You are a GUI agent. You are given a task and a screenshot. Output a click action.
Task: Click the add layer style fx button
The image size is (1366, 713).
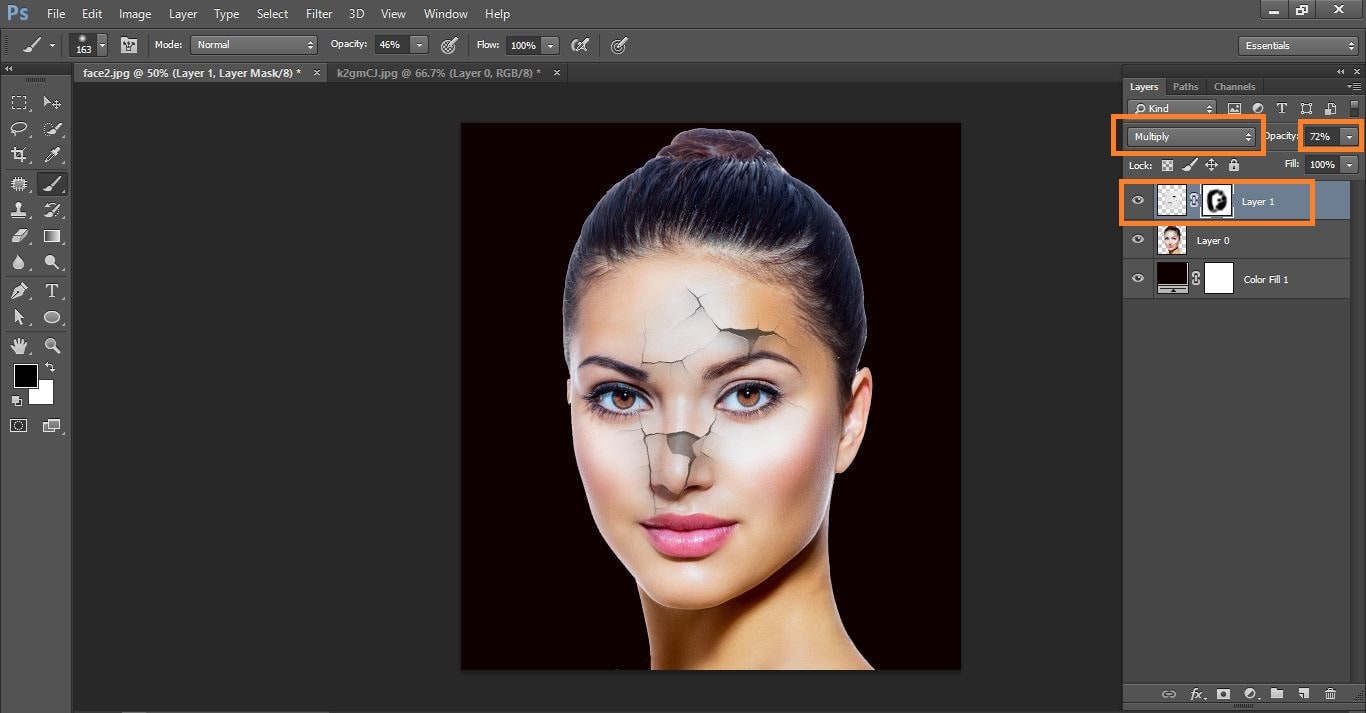coord(1196,694)
